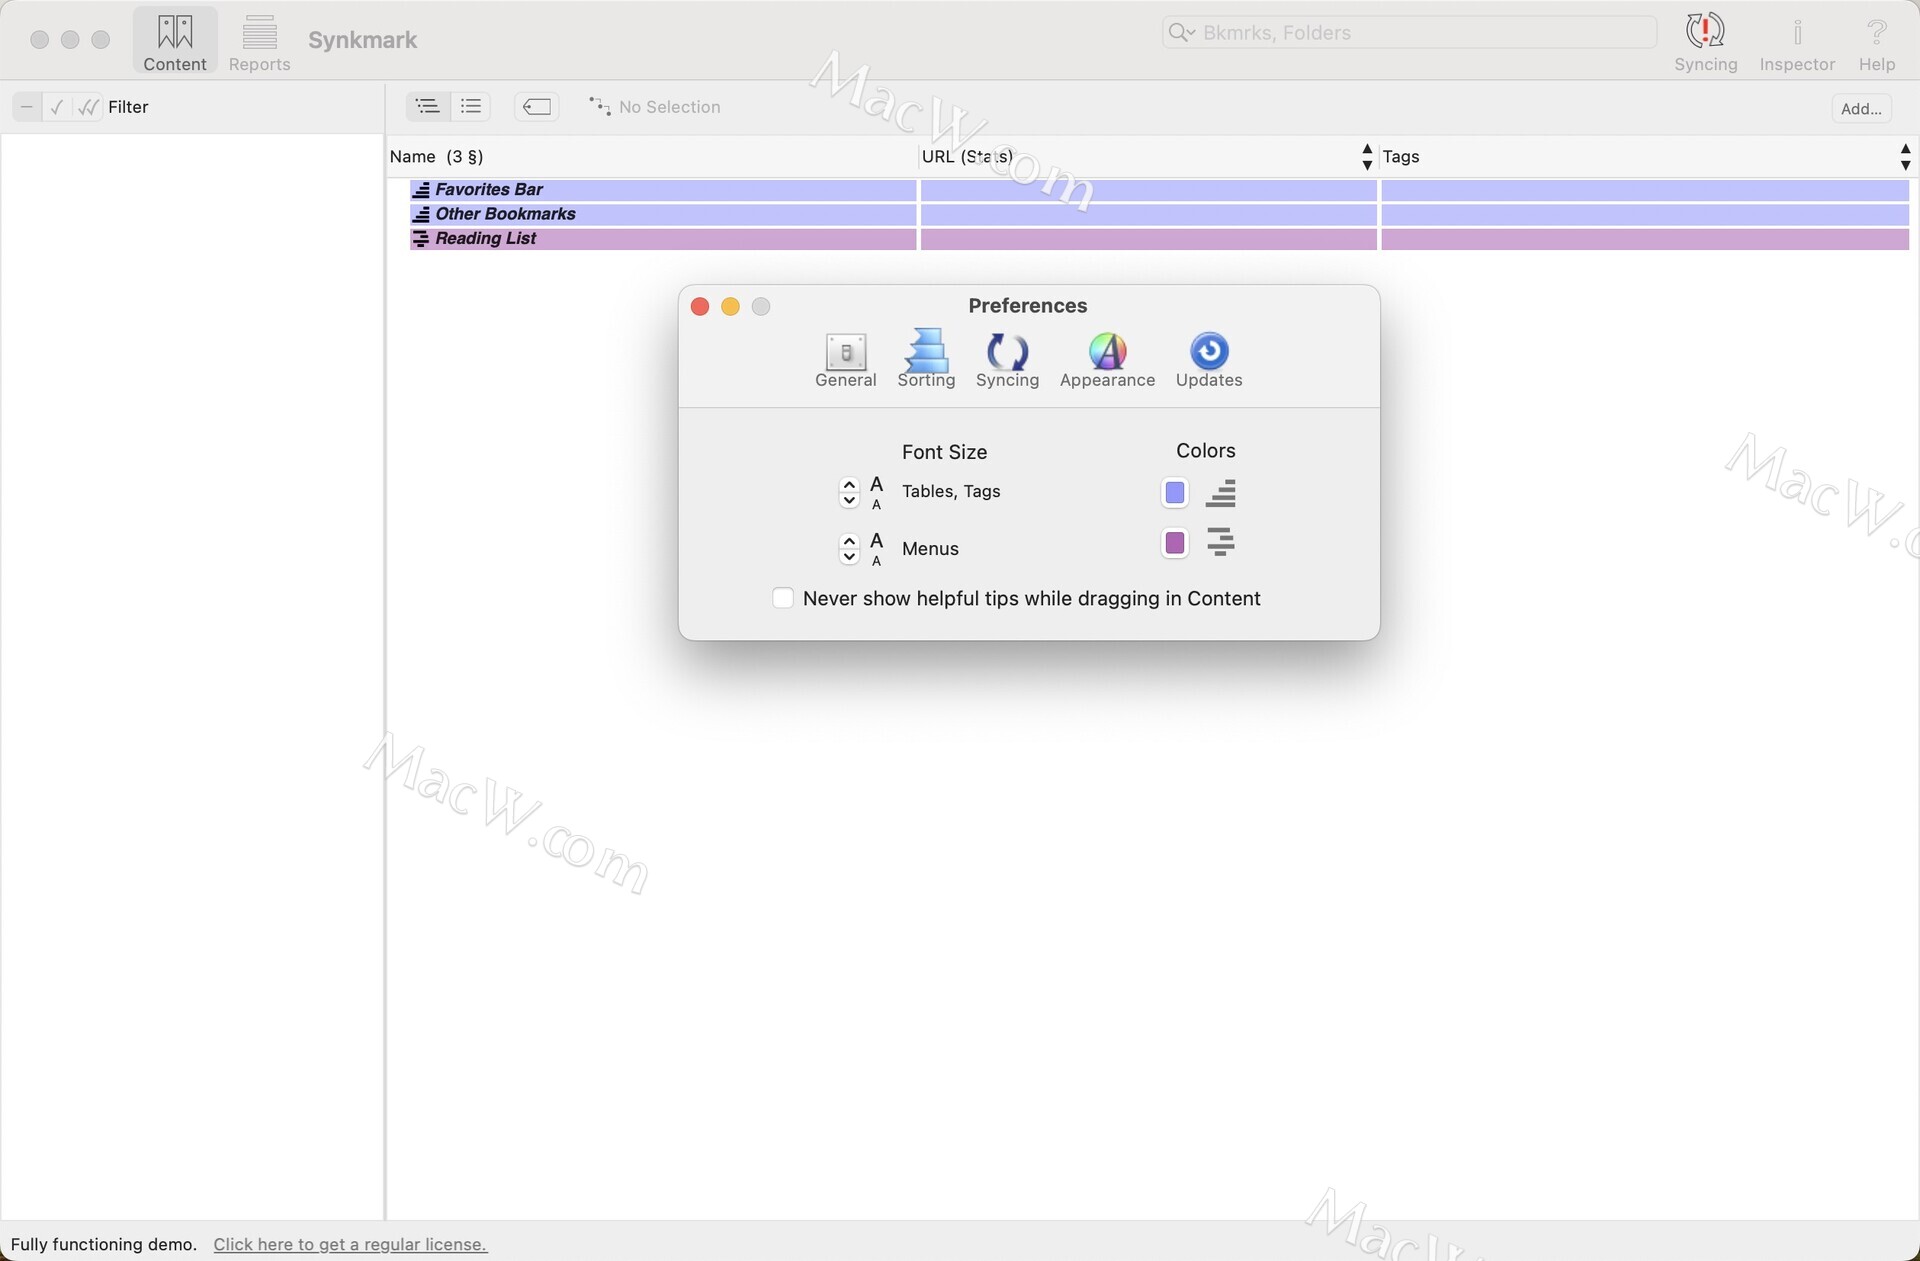Open the search scope magnifier dropdown
The height and width of the screenshot is (1261, 1920).
click(1182, 32)
